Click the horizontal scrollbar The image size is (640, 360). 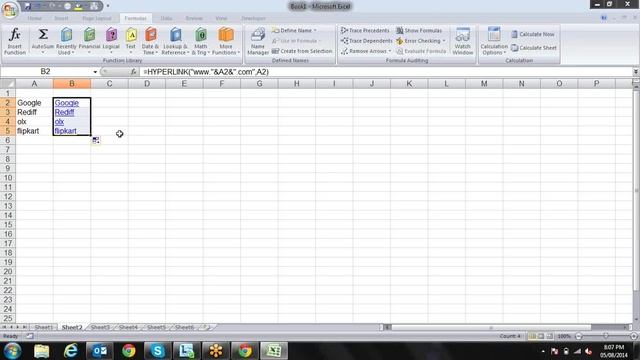[491, 327]
